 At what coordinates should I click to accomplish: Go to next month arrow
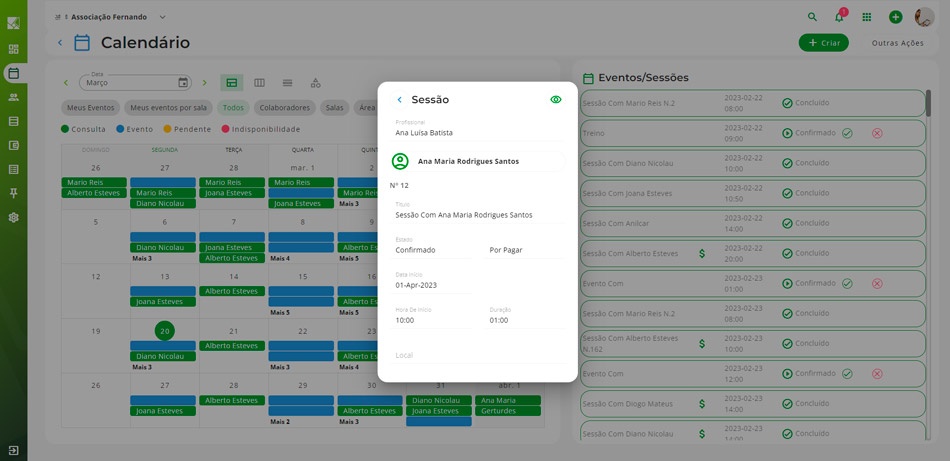click(205, 83)
